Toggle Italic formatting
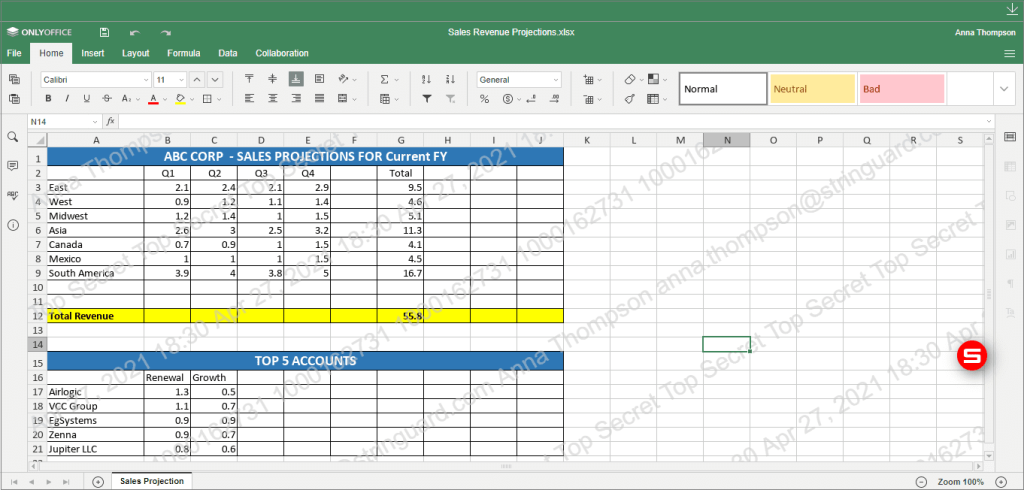 click(x=67, y=99)
